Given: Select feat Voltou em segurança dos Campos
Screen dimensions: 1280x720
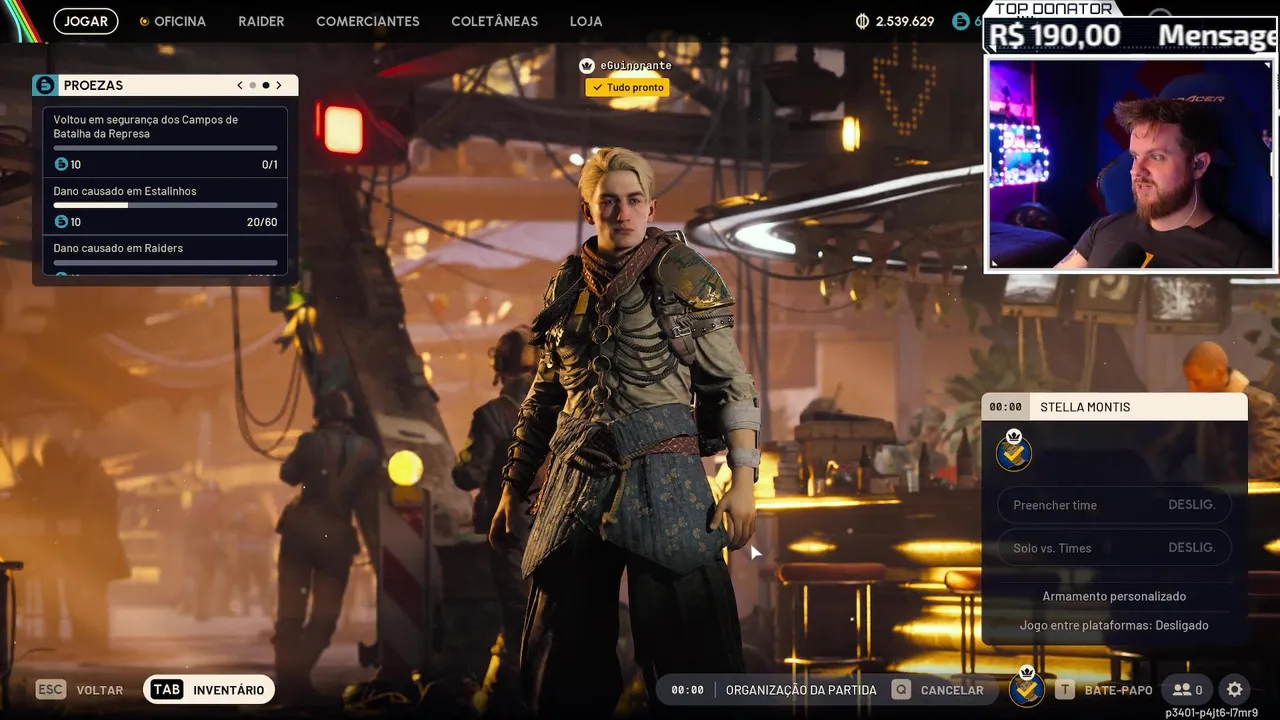Looking at the screenshot, I should 165,142.
